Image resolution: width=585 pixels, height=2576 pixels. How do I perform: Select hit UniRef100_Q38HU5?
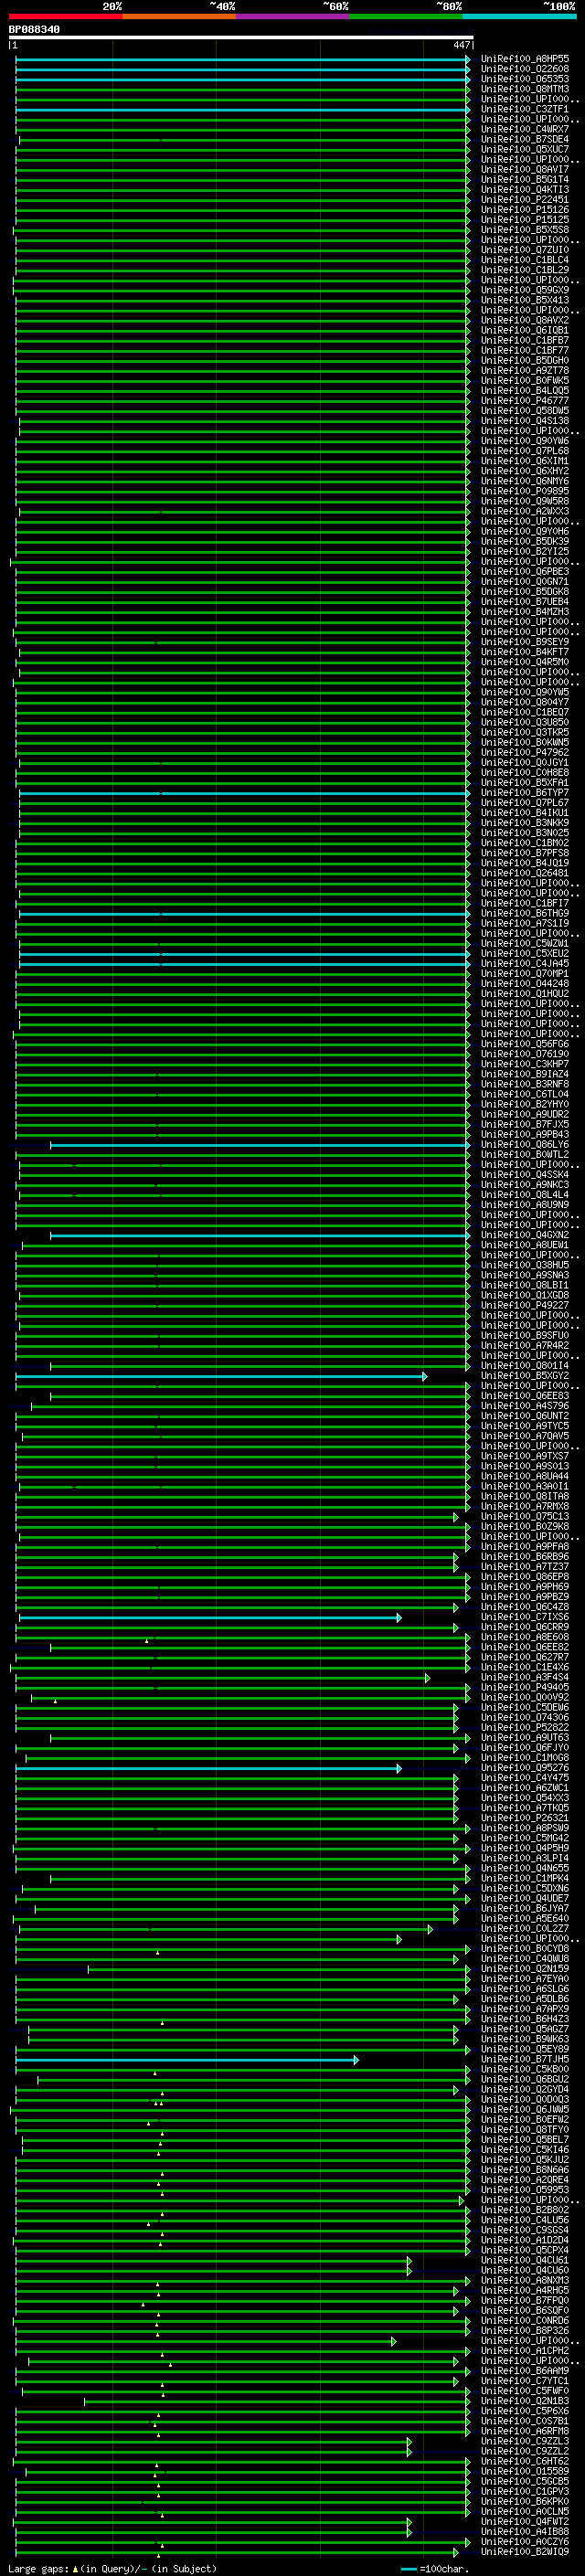(525, 1265)
